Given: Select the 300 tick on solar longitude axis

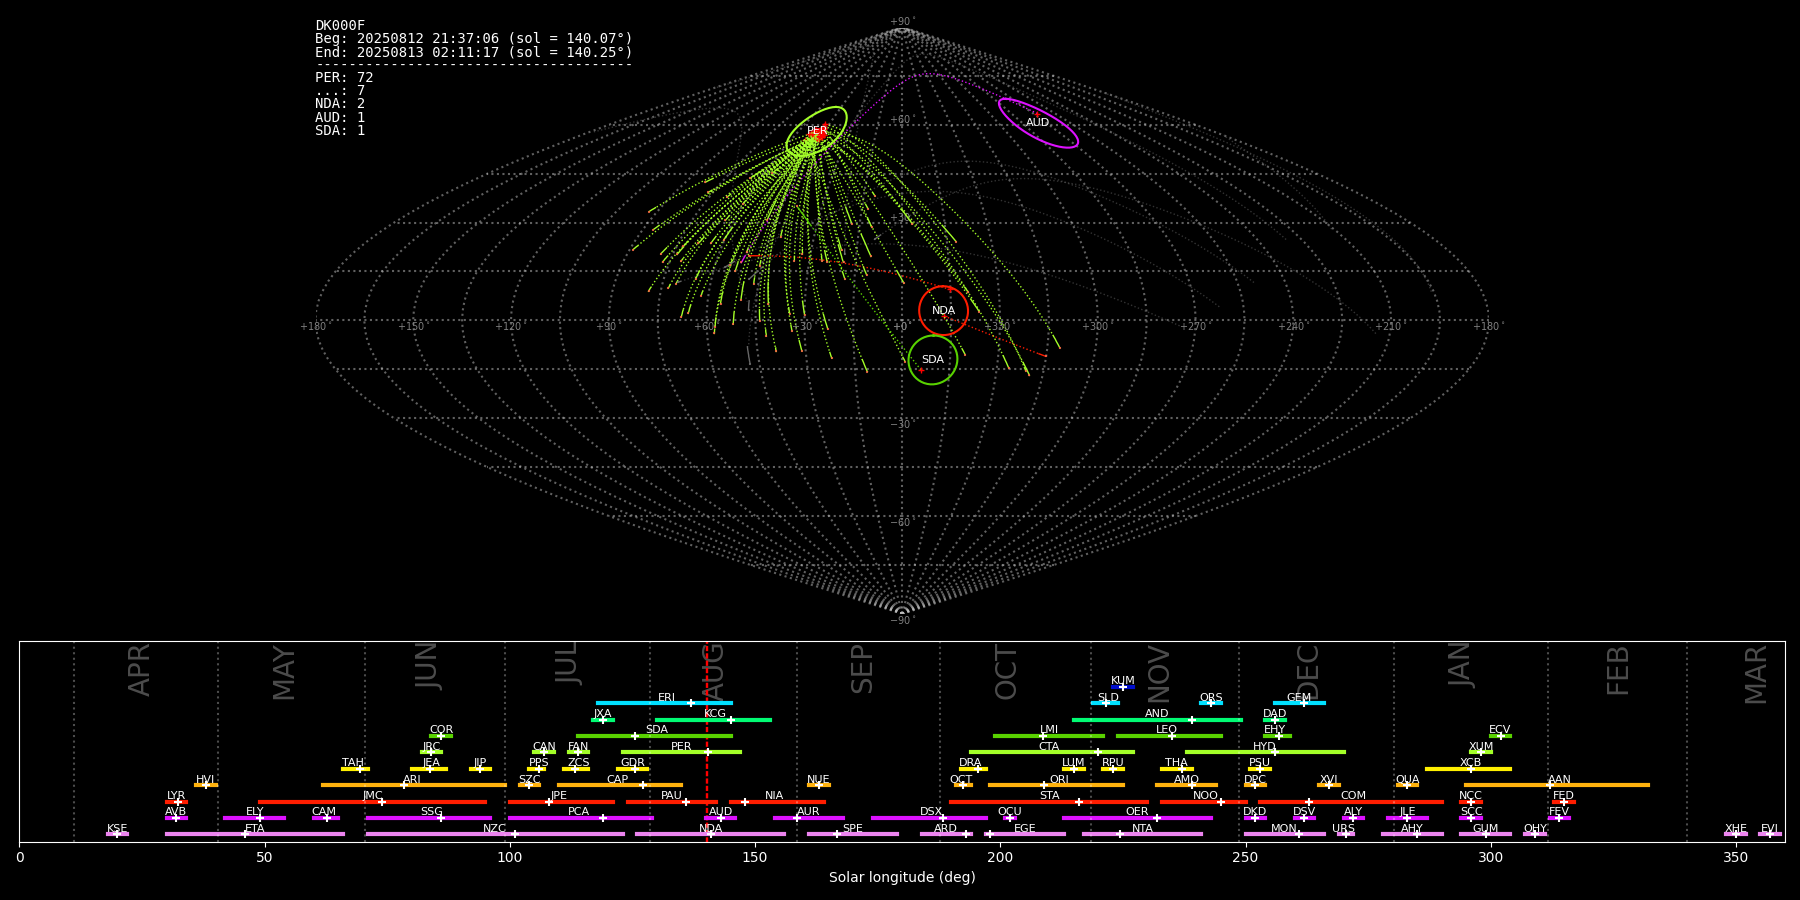Looking at the screenshot, I should (x=1490, y=857).
